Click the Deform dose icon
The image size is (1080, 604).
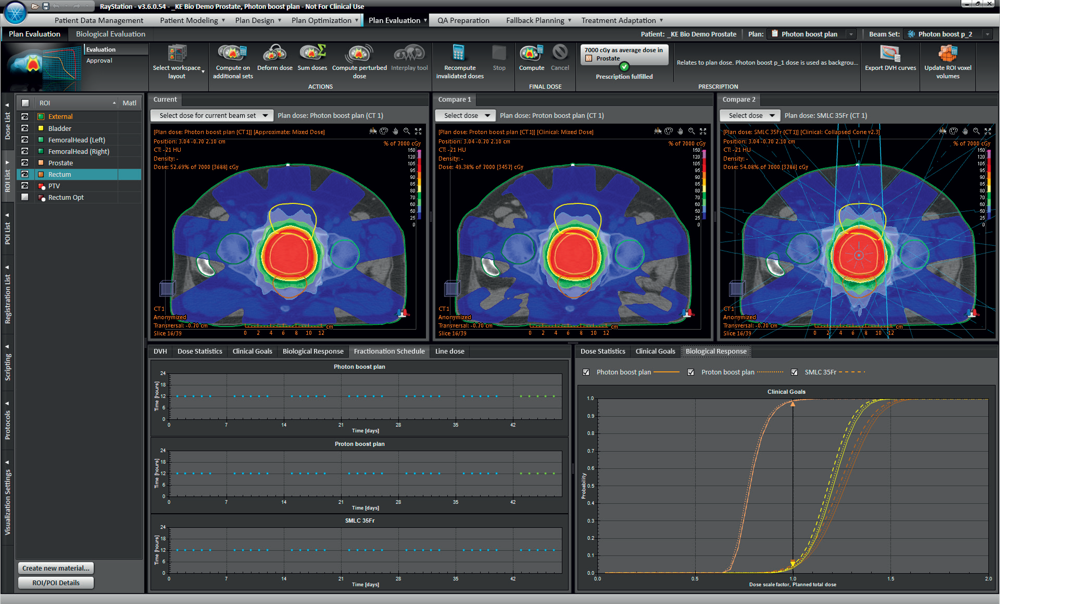coord(274,53)
